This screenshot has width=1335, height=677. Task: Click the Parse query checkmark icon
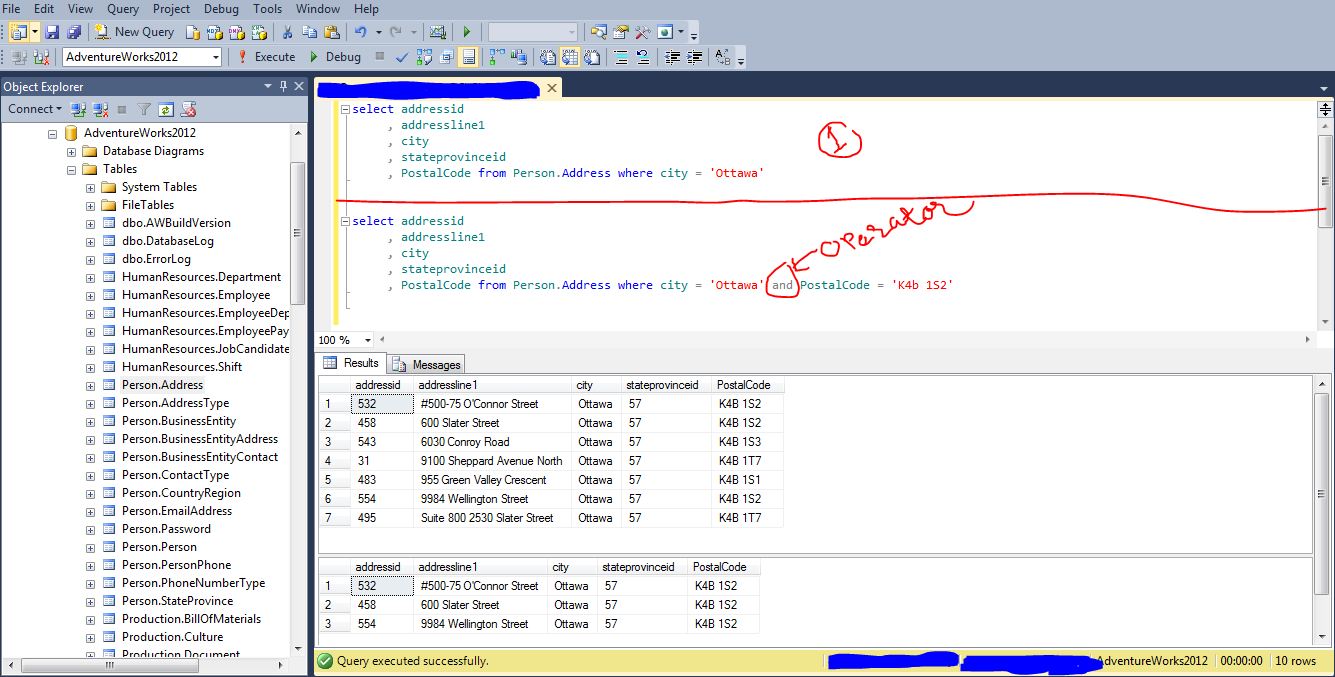(x=401, y=57)
